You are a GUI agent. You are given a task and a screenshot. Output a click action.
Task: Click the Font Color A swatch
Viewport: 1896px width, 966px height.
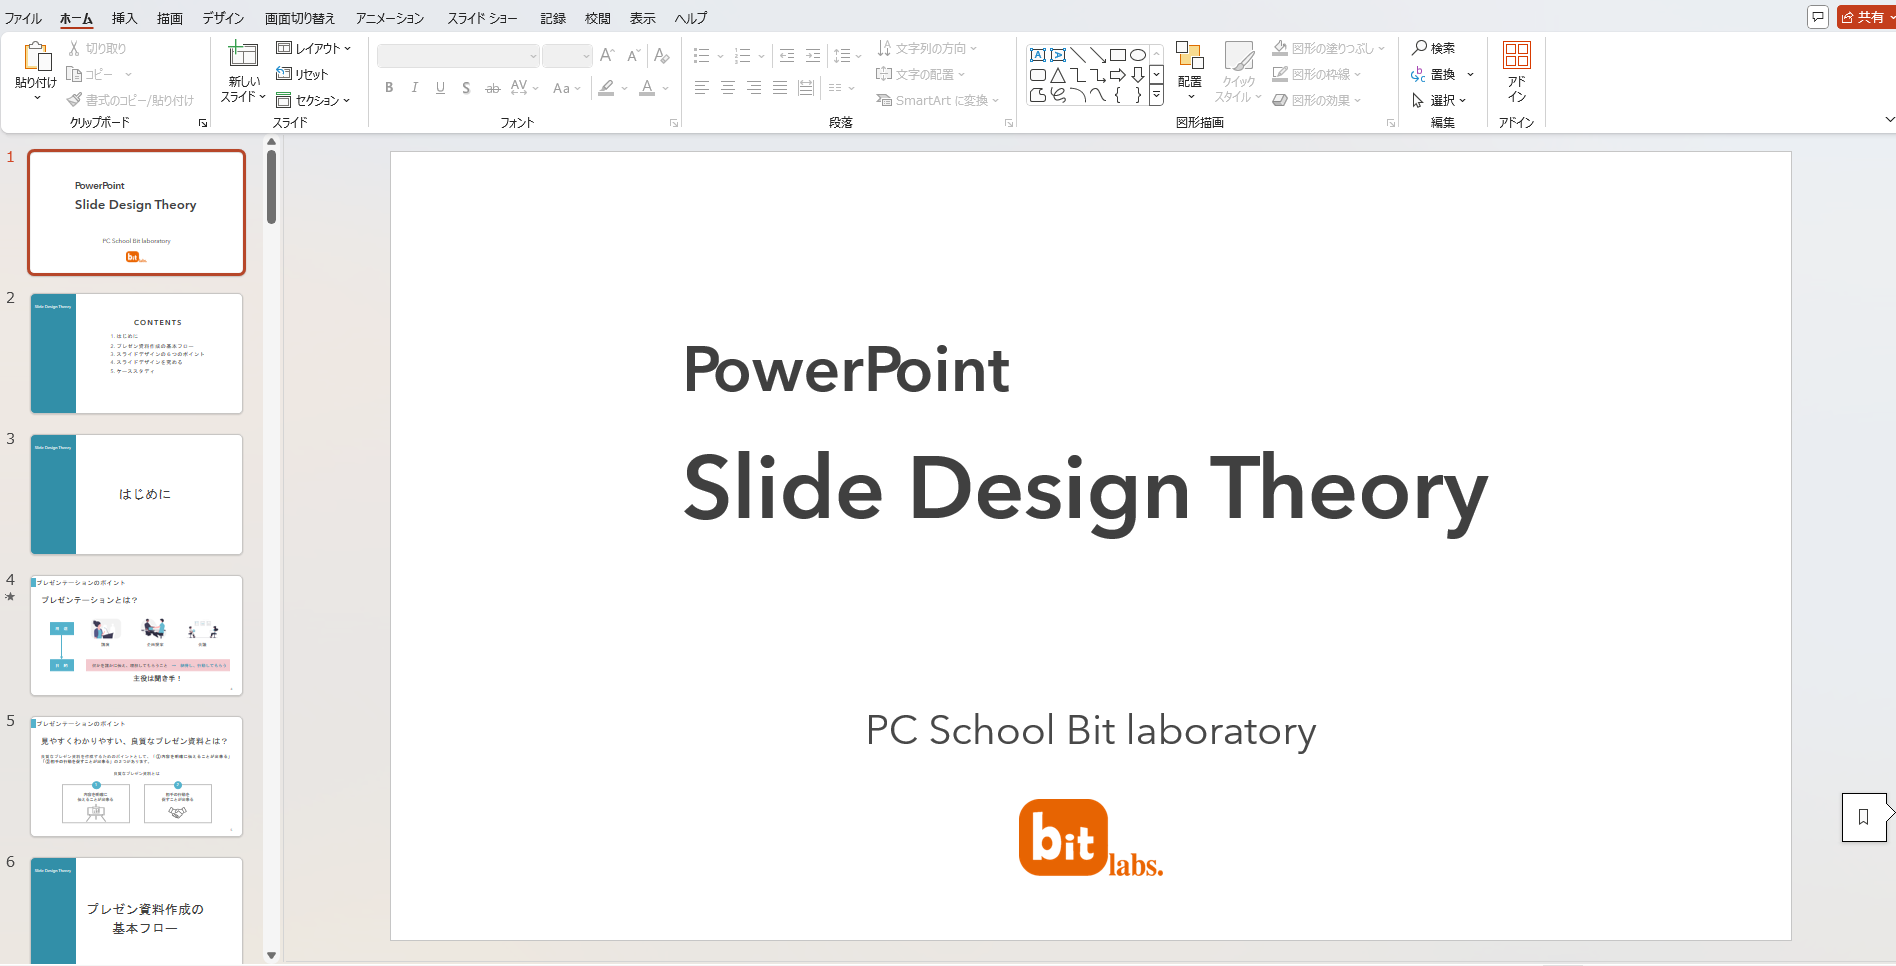pyautogui.click(x=647, y=88)
